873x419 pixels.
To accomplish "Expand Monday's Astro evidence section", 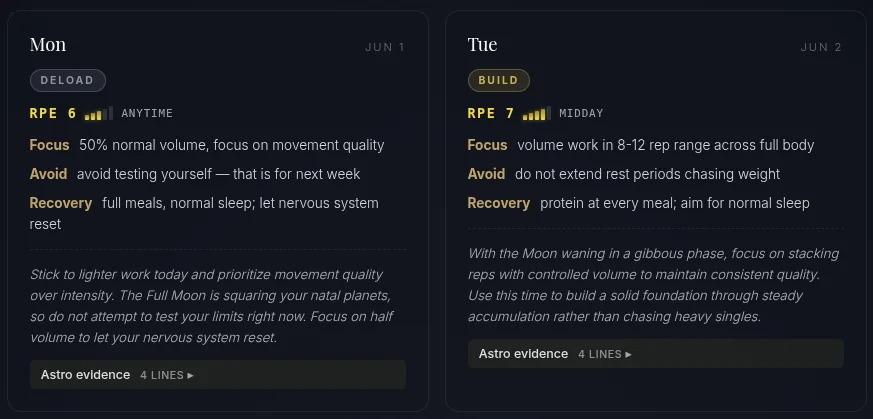I will coord(218,374).
